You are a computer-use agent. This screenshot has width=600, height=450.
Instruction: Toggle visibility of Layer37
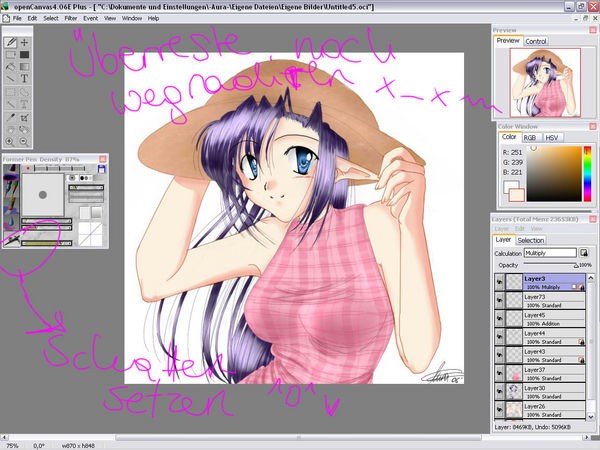[498, 374]
